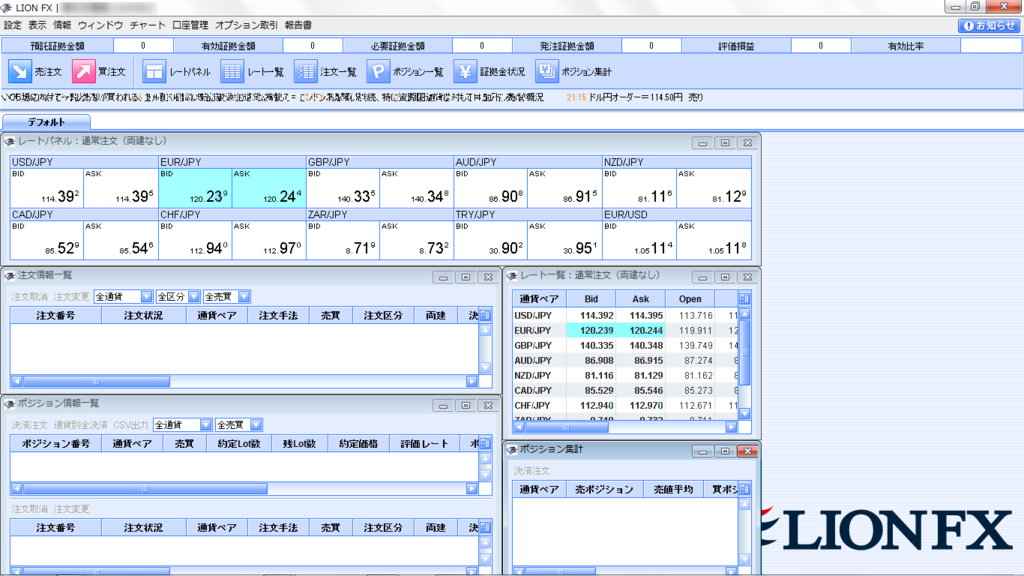Open the 注文一覧 order list icon

point(305,71)
